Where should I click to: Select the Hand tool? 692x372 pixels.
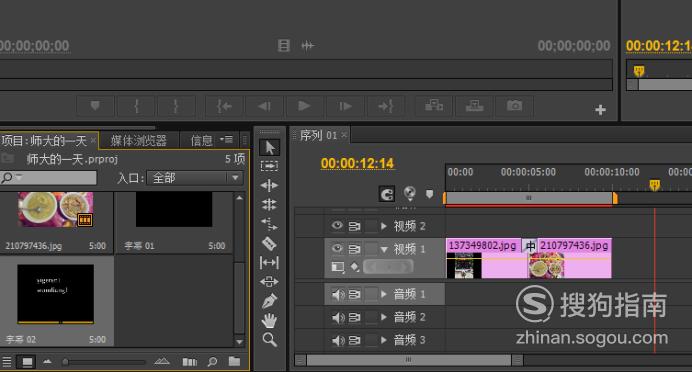pos(269,320)
